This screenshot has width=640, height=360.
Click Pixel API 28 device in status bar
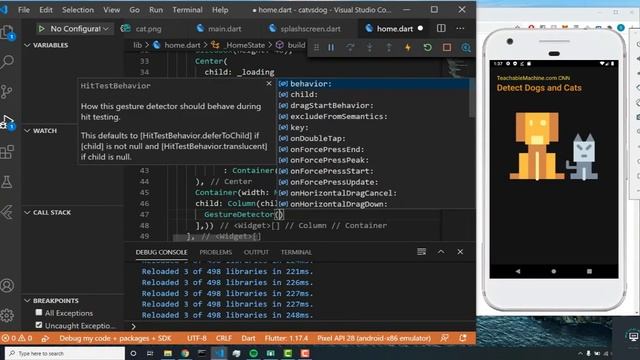(x=374, y=338)
